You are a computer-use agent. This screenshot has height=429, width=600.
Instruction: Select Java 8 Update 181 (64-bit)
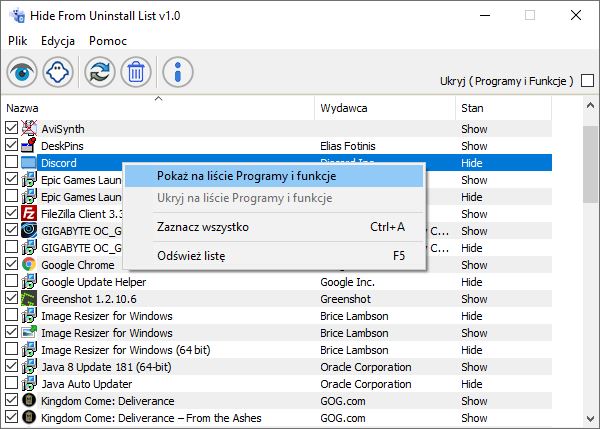[x=106, y=367]
